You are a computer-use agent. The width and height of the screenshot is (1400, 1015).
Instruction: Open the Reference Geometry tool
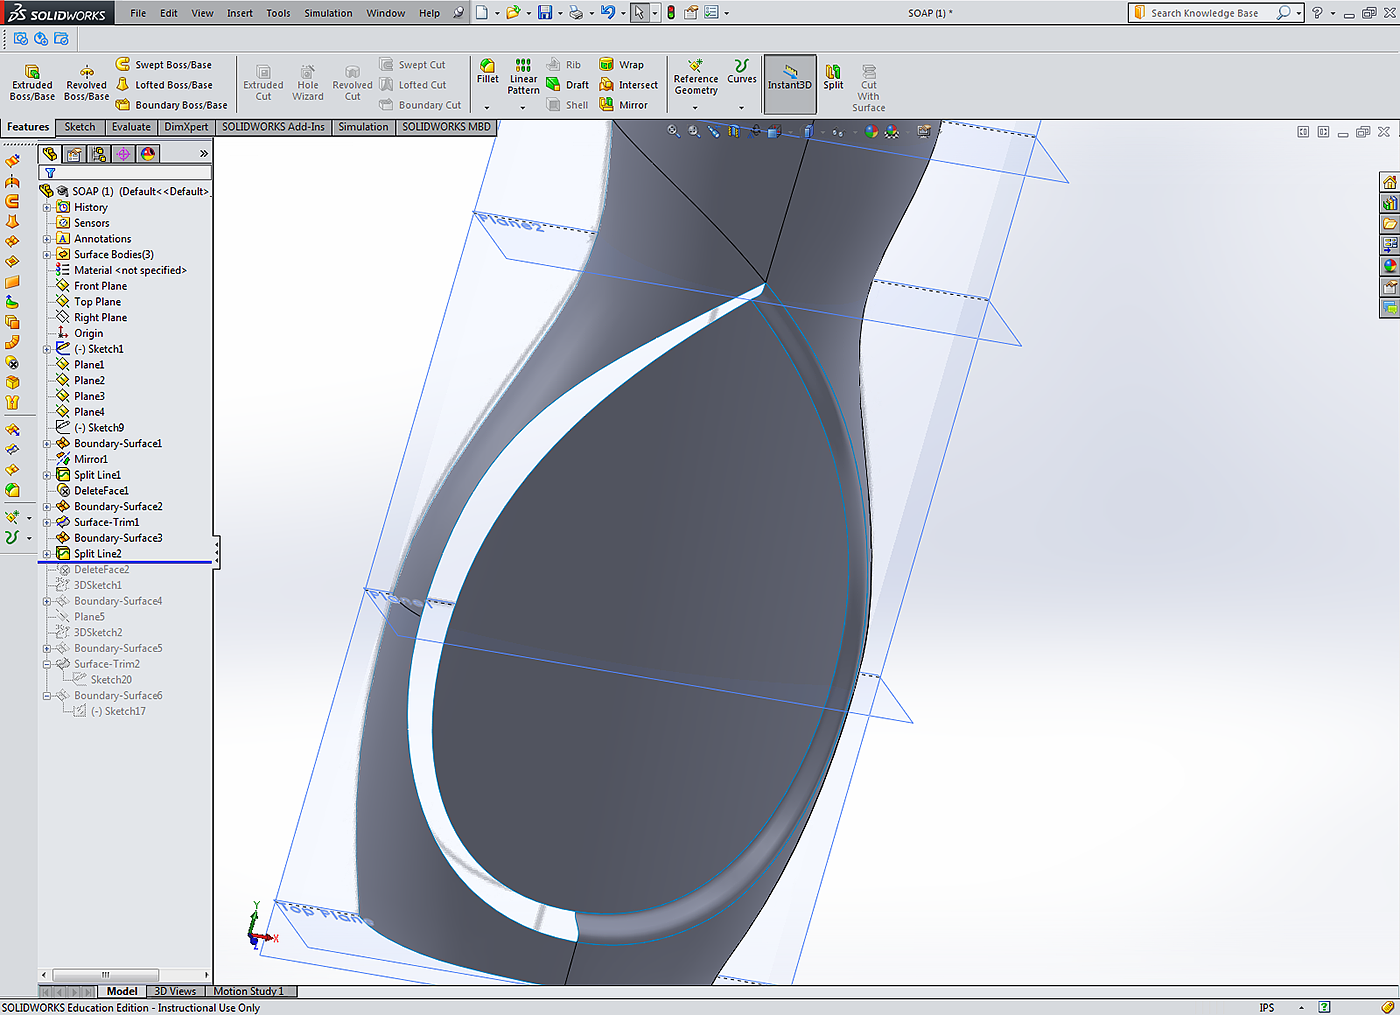click(x=695, y=76)
